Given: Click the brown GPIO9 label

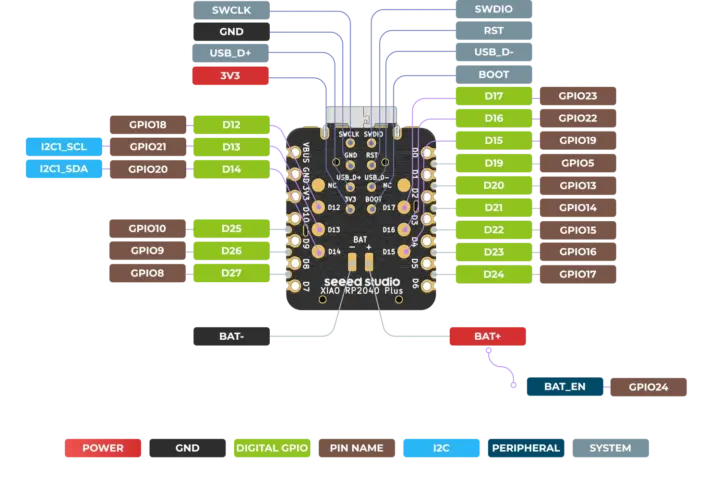Looking at the screenshot, I should (x=147, y=250).
